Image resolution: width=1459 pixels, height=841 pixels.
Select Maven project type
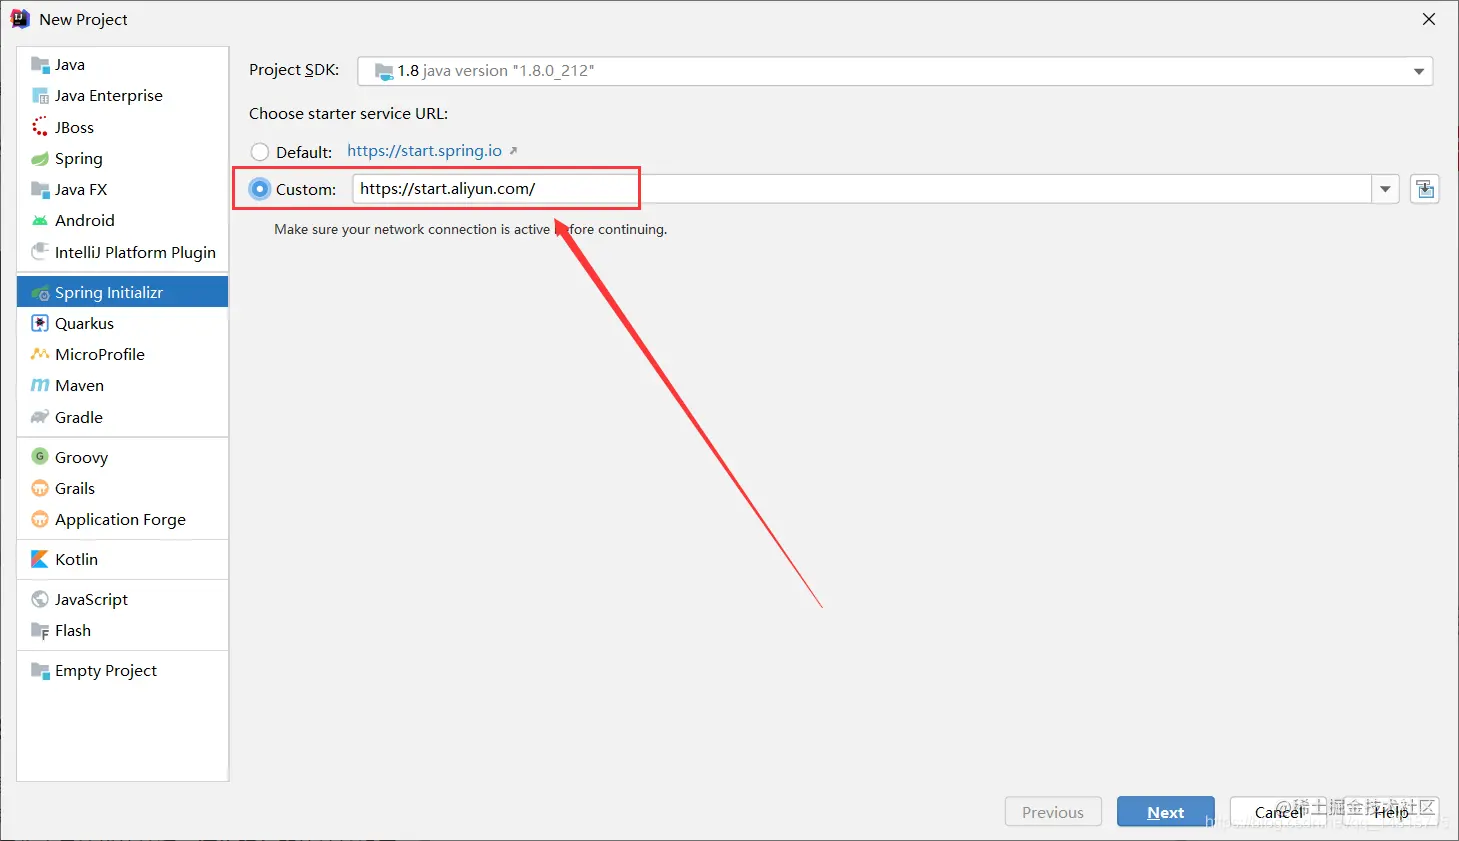122,385
